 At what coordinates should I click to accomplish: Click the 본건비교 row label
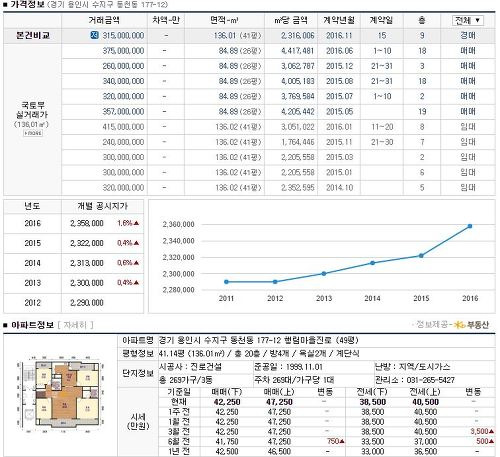click(33, 35)
